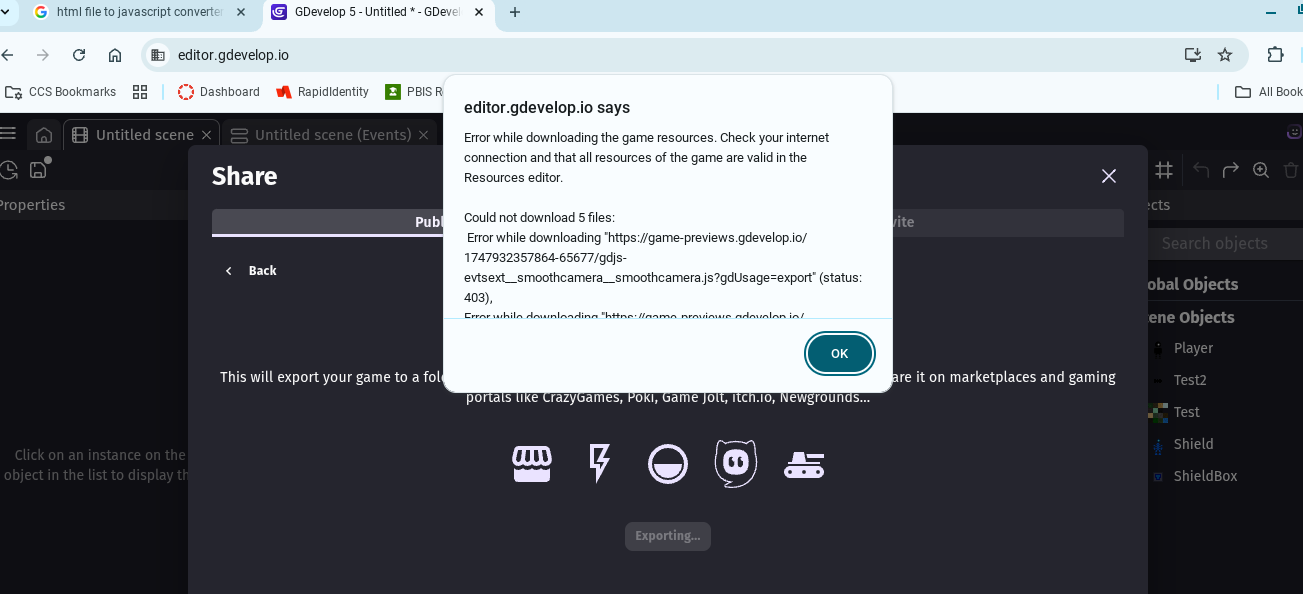This screenshot has height=594, width=1303.
Task: Close the GDevelop 5 browser tab
Action: click(481, 12)
